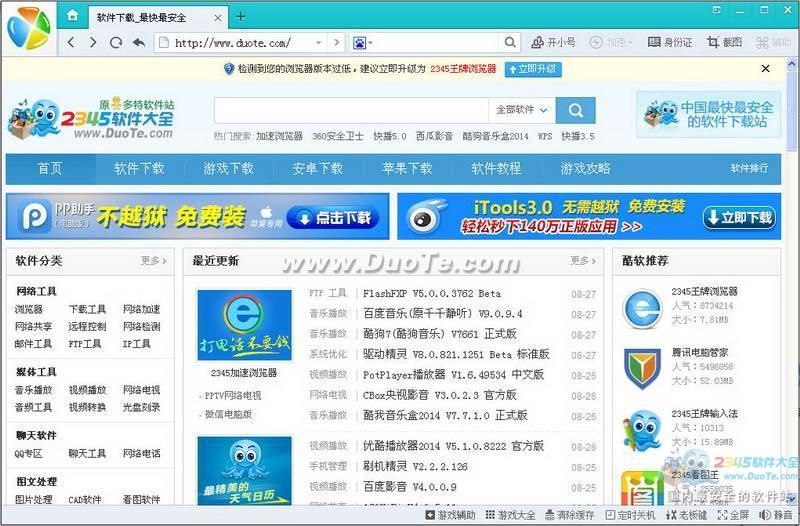This screenshot has height=526, width=800.
Task: Expand 更多 in the 软件分类 panel
Action: coord(154,261)
